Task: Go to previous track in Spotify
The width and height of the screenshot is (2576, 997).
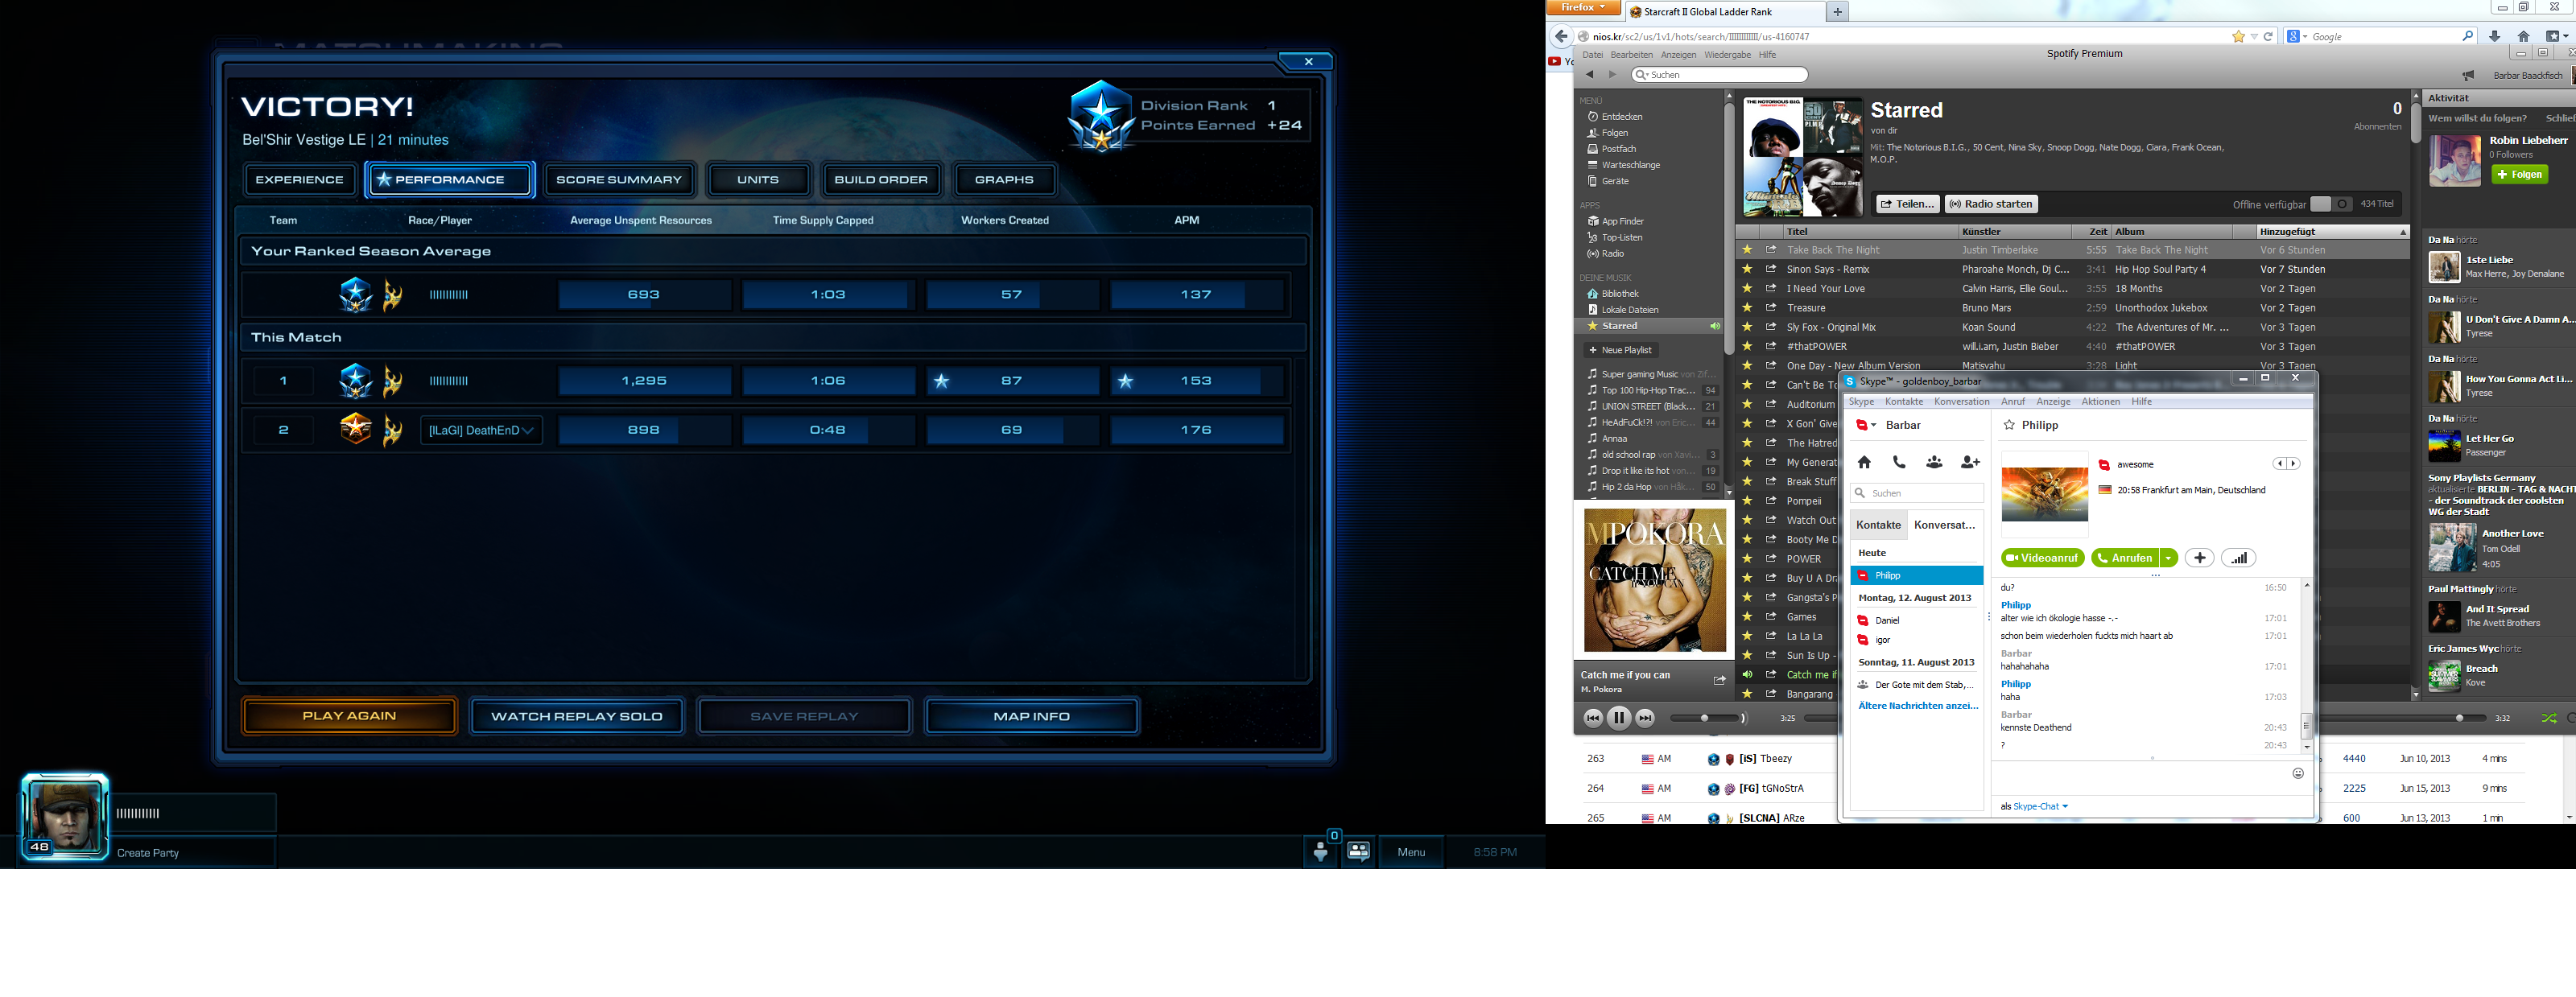Action: coord(1593,718)
